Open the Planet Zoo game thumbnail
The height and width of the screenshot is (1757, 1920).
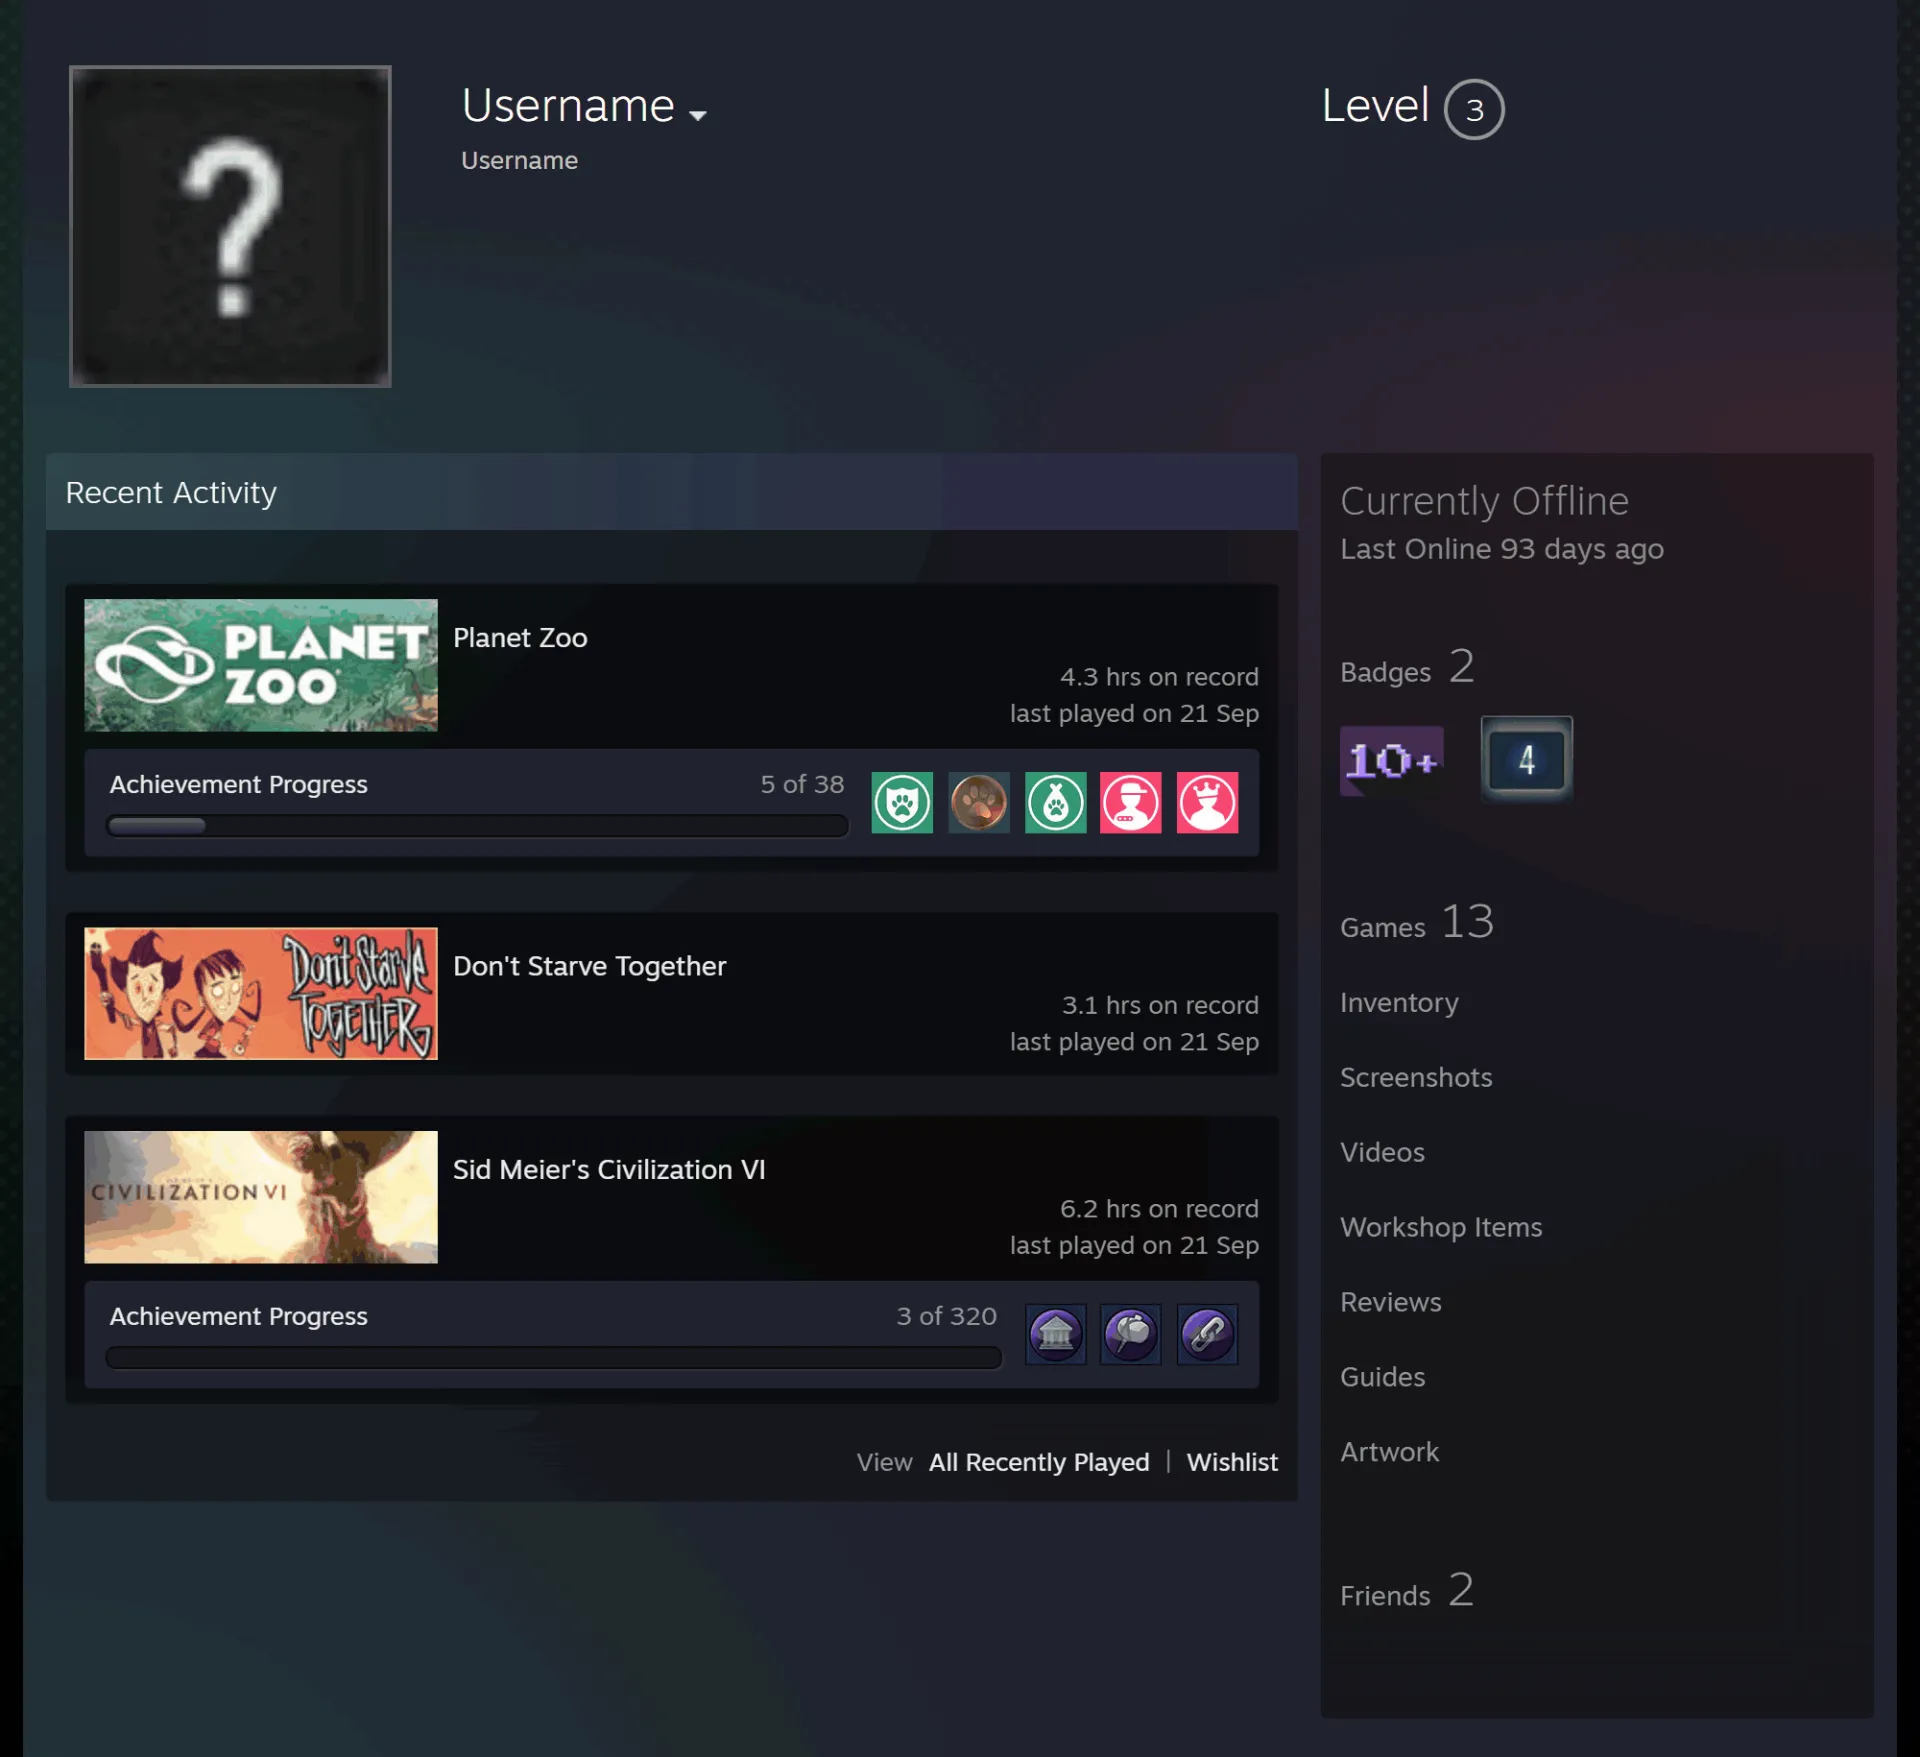(x=261, y=665)
